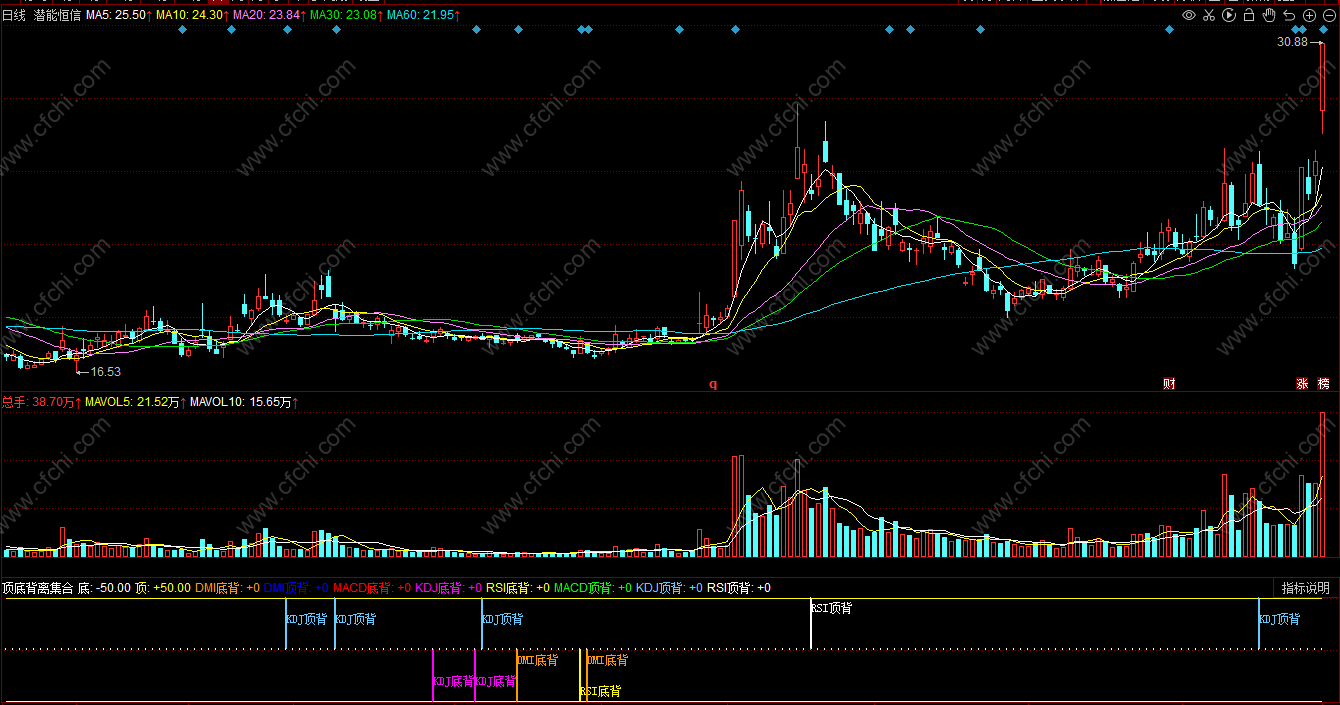Click the RSI底背 signal marker
The width and height of the screenshot is (1340, 705).
coord(600,691)
